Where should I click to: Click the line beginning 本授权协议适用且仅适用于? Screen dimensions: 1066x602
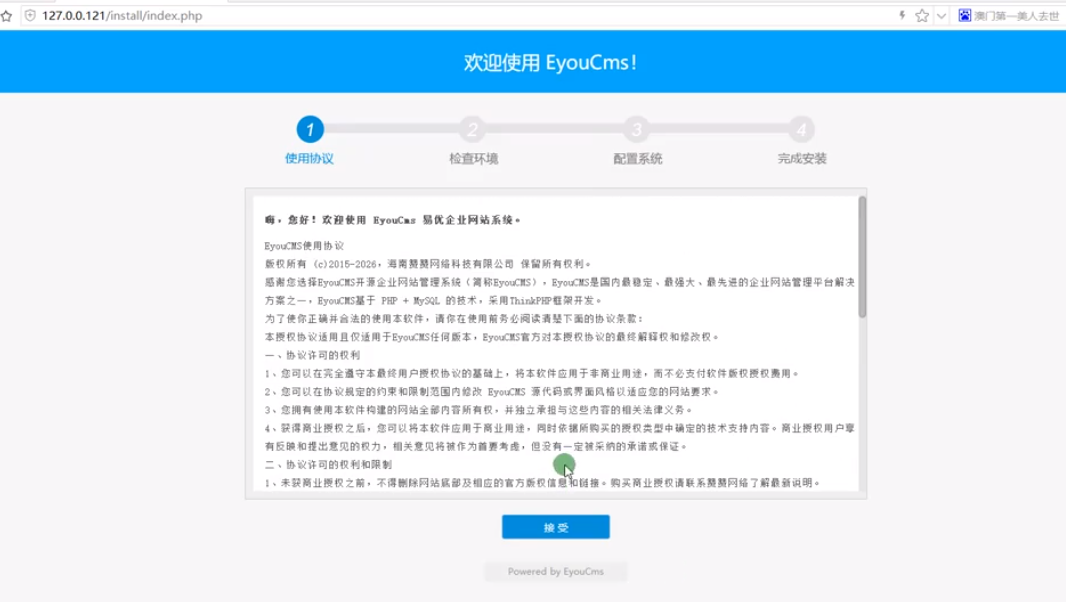[x=492, y=337]
